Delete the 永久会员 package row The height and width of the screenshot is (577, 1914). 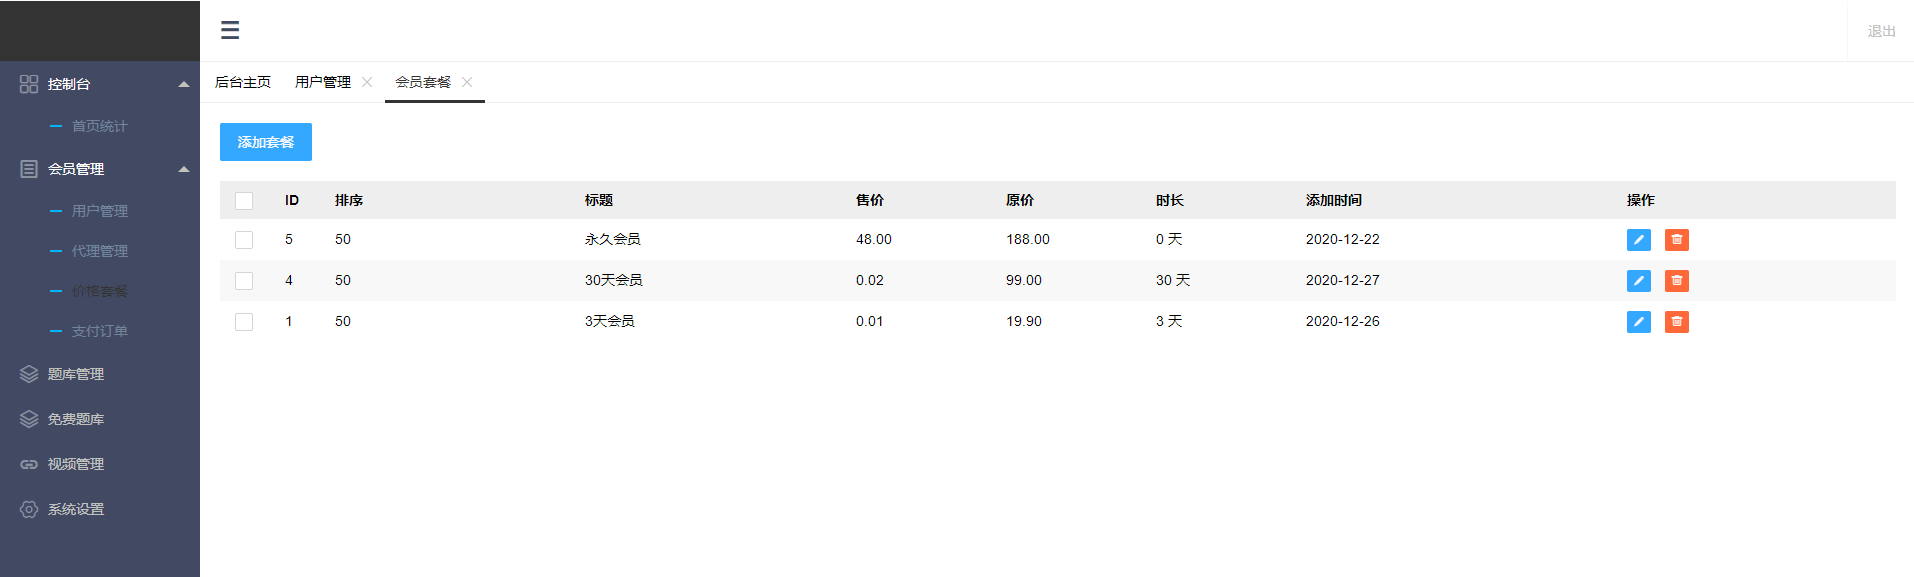click(x=1676, y=240)
